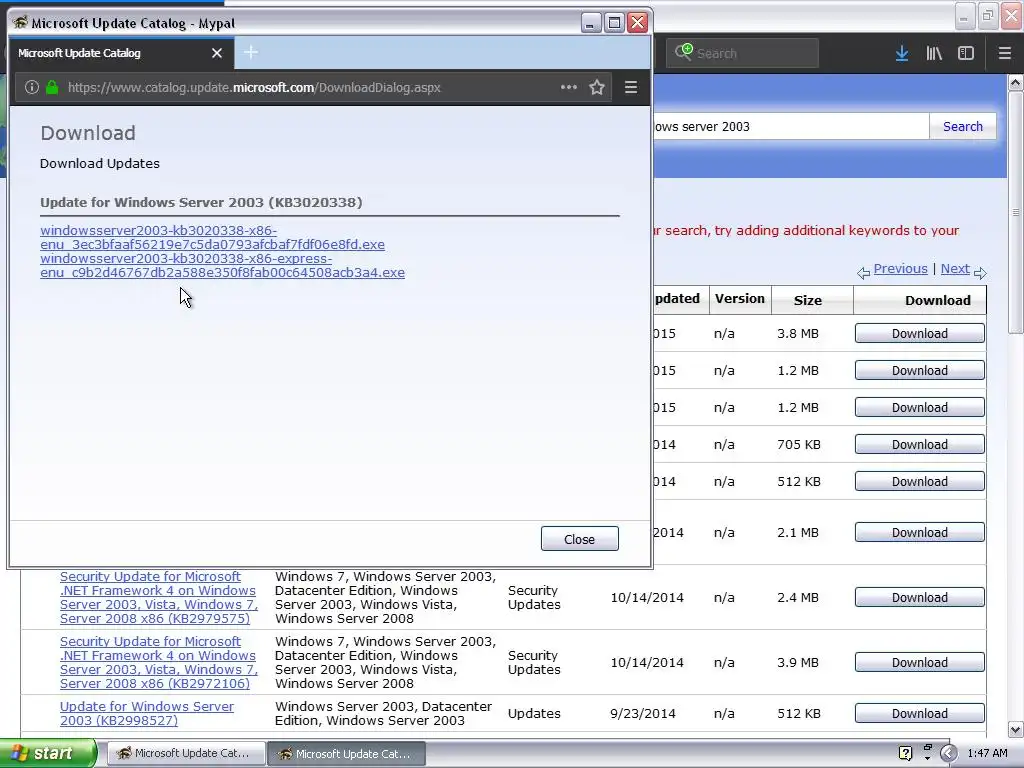1024x768 pixels.
Task: Click the system clock showing 1:47 AM
Action: [987, 753]
